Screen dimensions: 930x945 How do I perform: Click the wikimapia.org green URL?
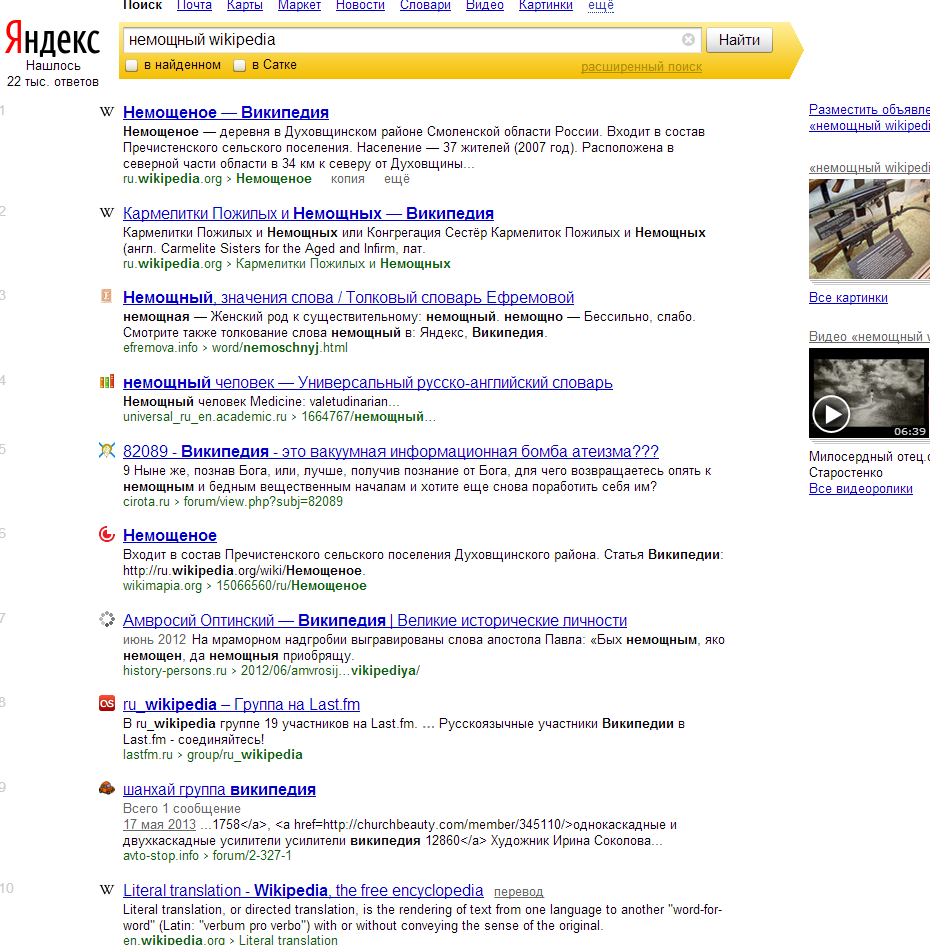pyautogui.click(x=245, y=586)
